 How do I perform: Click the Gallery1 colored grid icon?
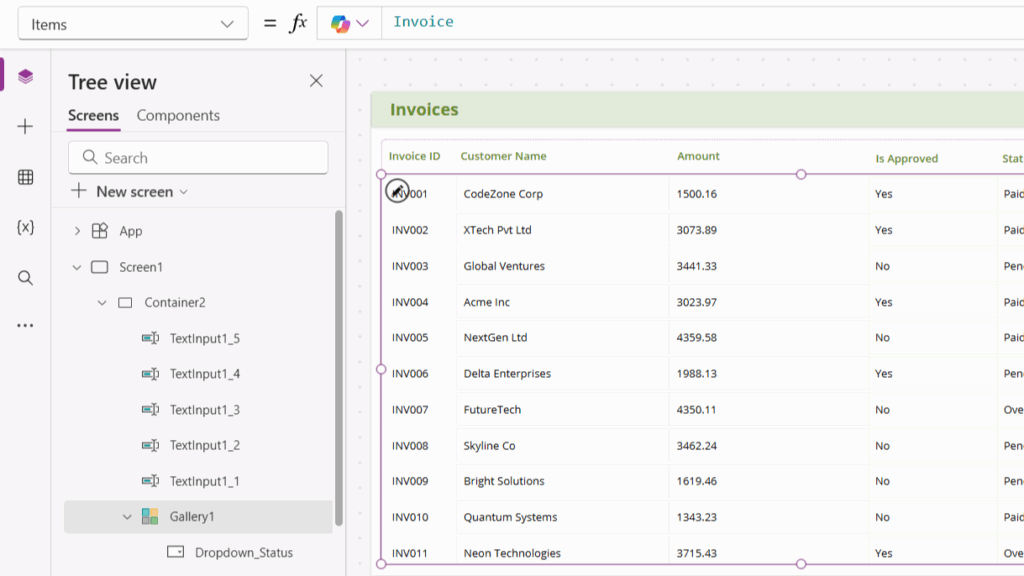[x=150, y=517]
